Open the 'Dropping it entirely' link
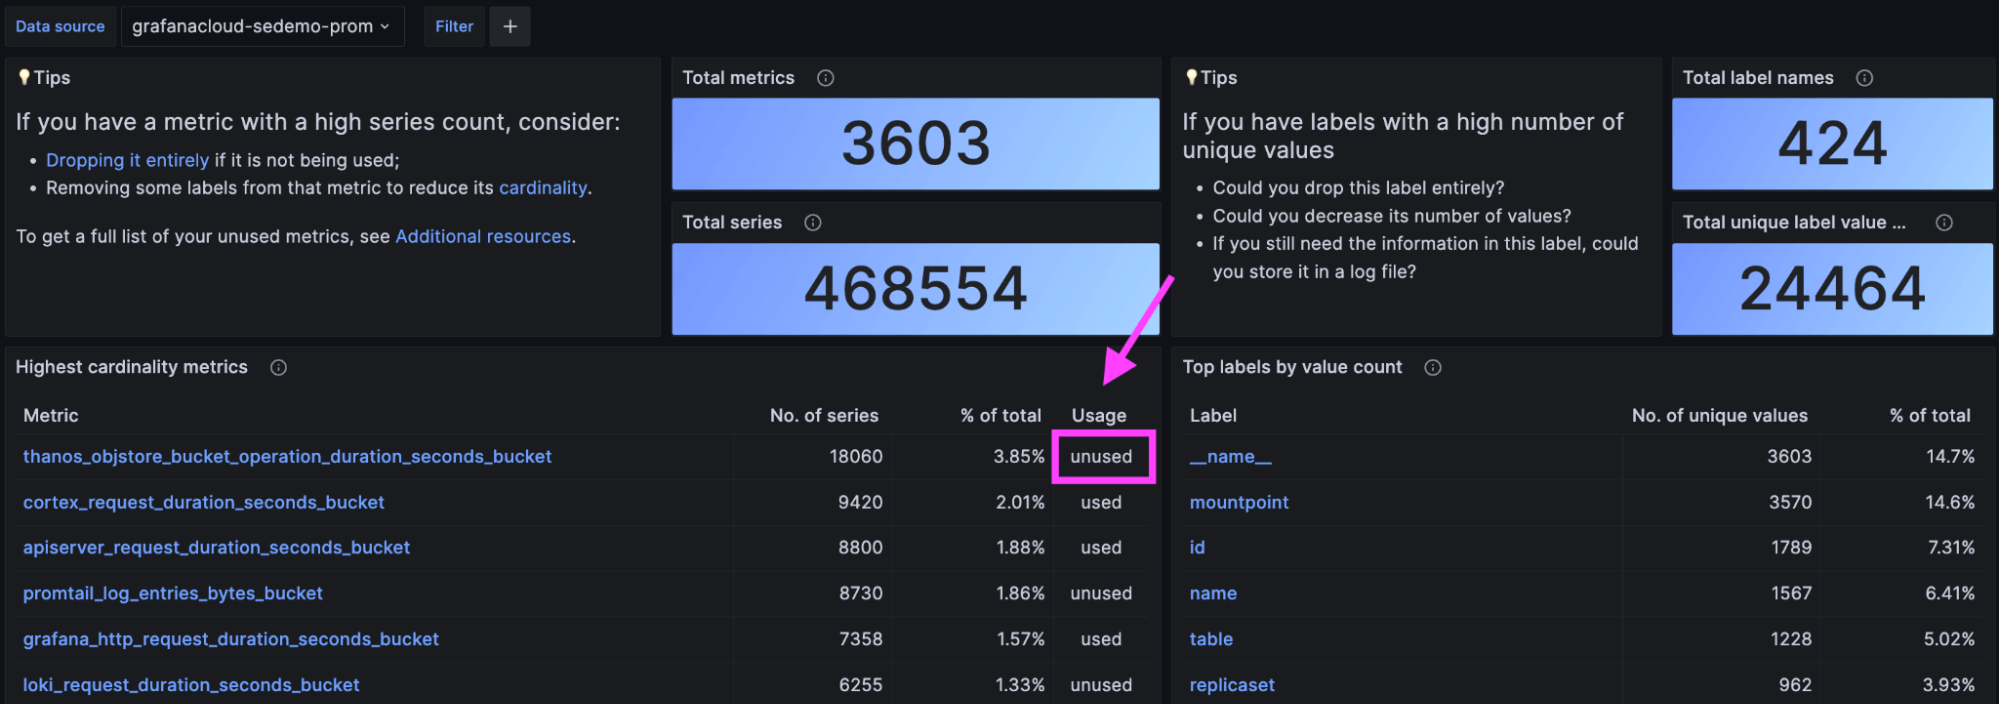This screenshot has height=704, width=1999. pyautogui.click(x=127, y=160)
